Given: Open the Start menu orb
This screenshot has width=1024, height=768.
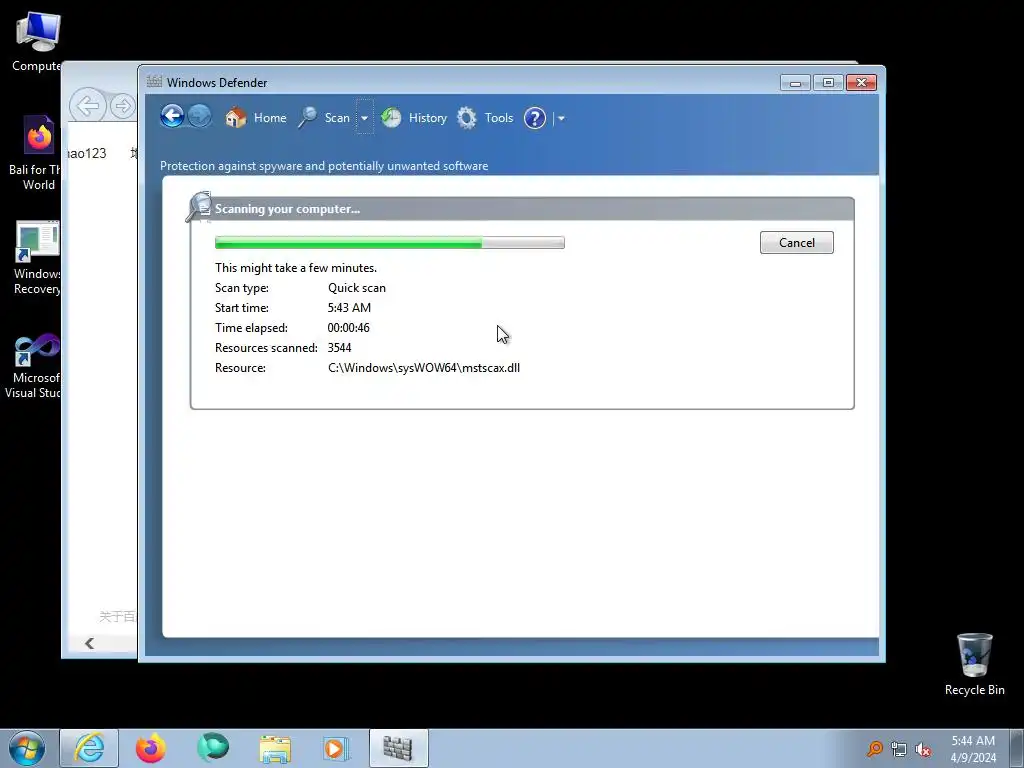Looking at the screenshot, I should click(x=27, y=748).
